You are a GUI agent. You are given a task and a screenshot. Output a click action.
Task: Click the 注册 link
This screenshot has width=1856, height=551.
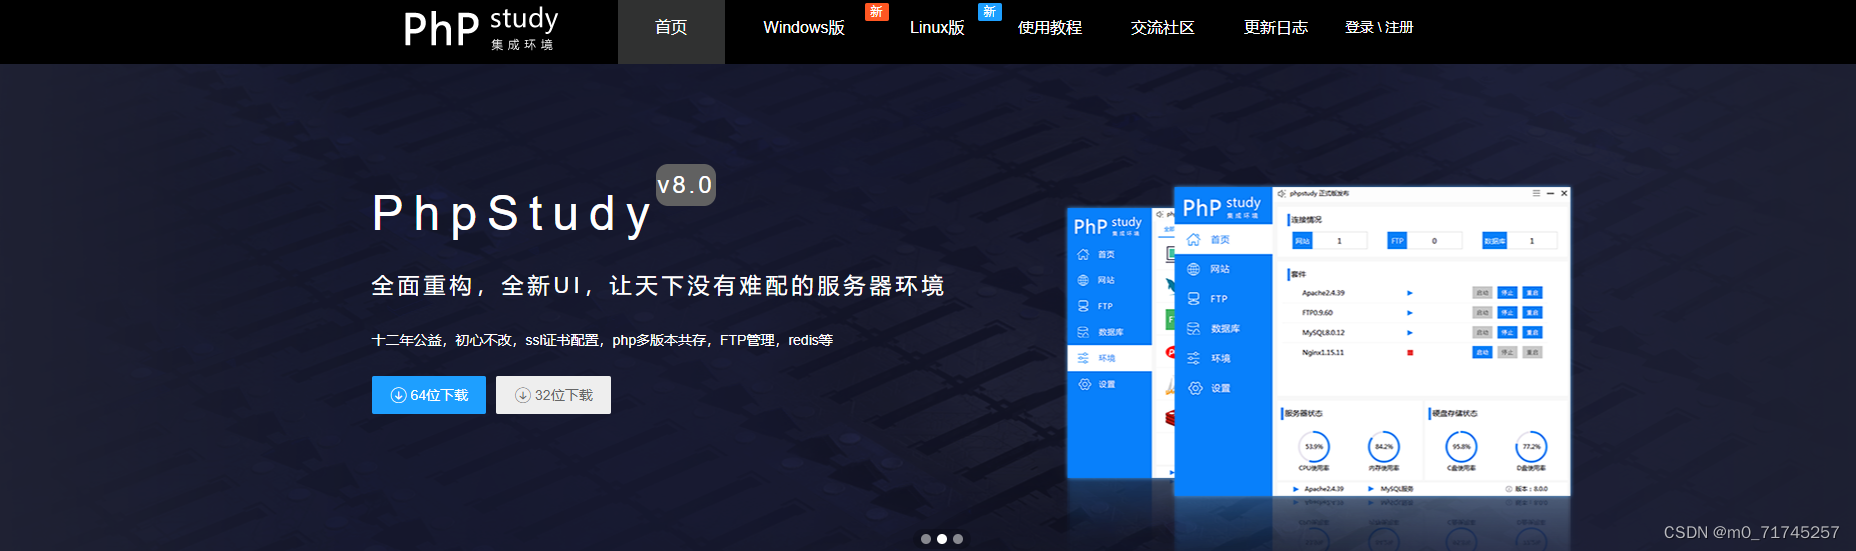tap(1399, 27)
